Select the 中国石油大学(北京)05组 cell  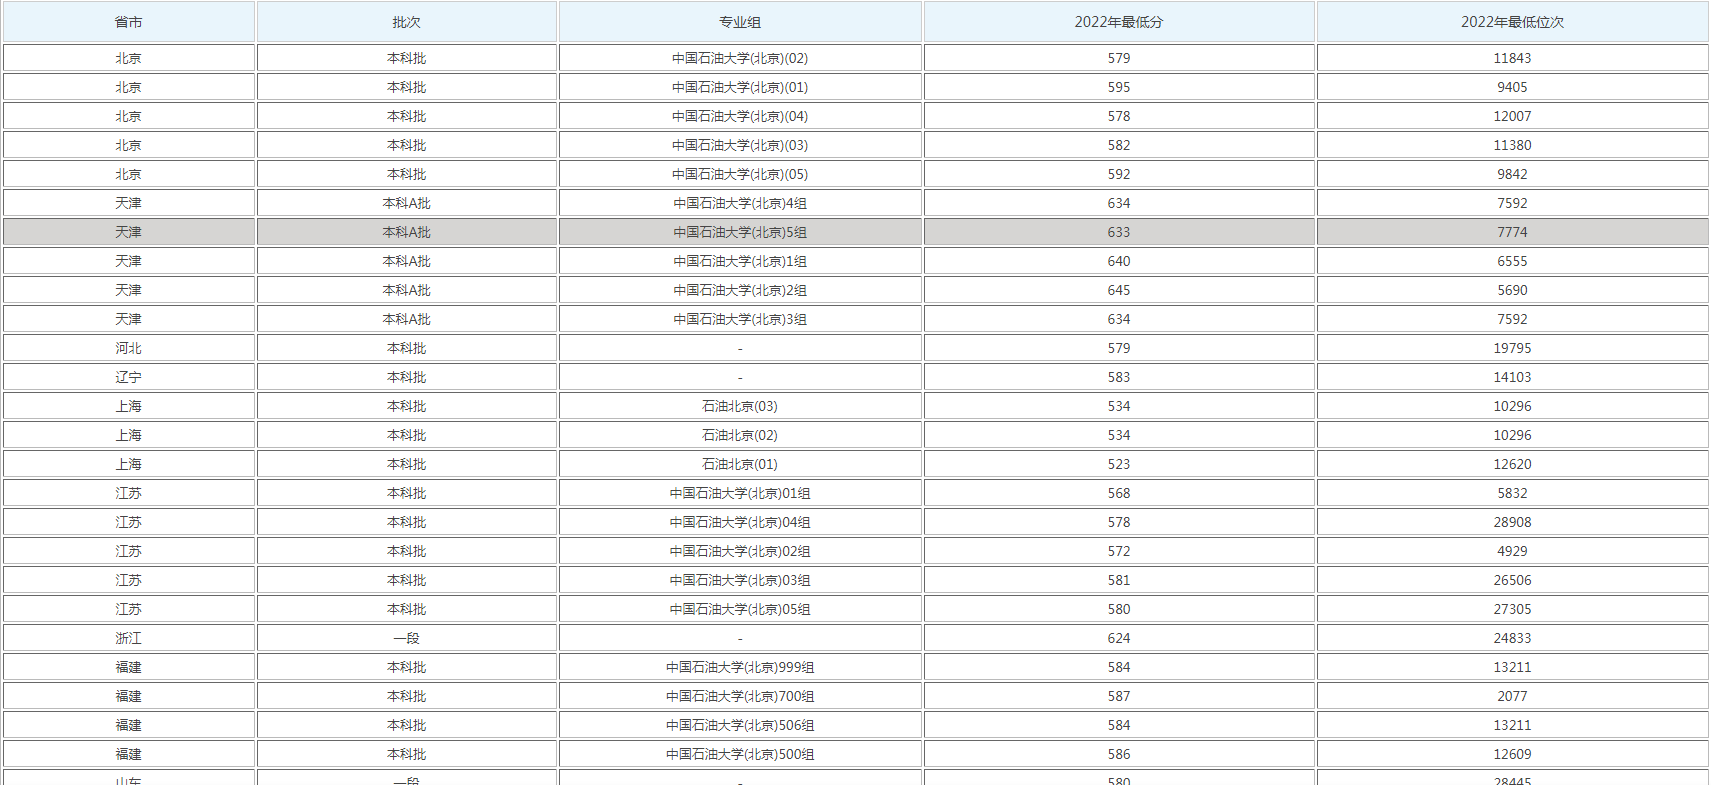pos(740,609)
